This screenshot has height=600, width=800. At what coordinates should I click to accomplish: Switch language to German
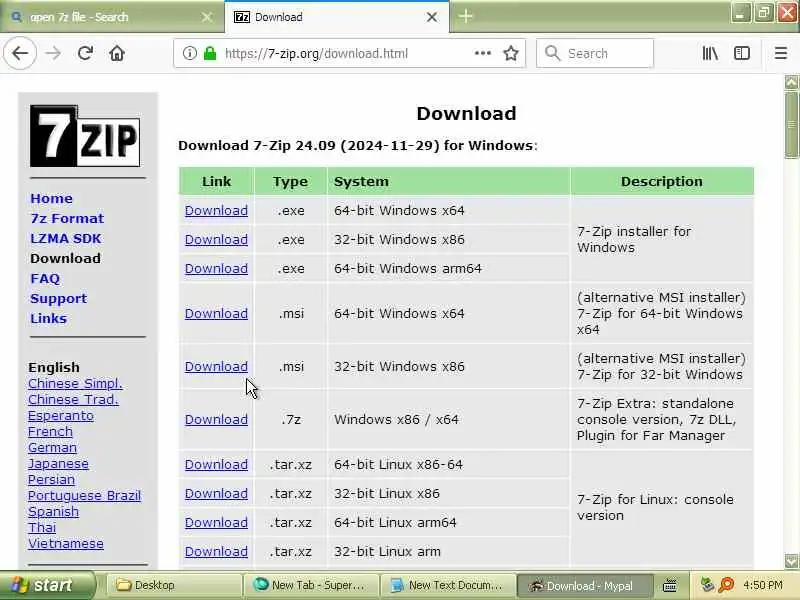(52, 447)
